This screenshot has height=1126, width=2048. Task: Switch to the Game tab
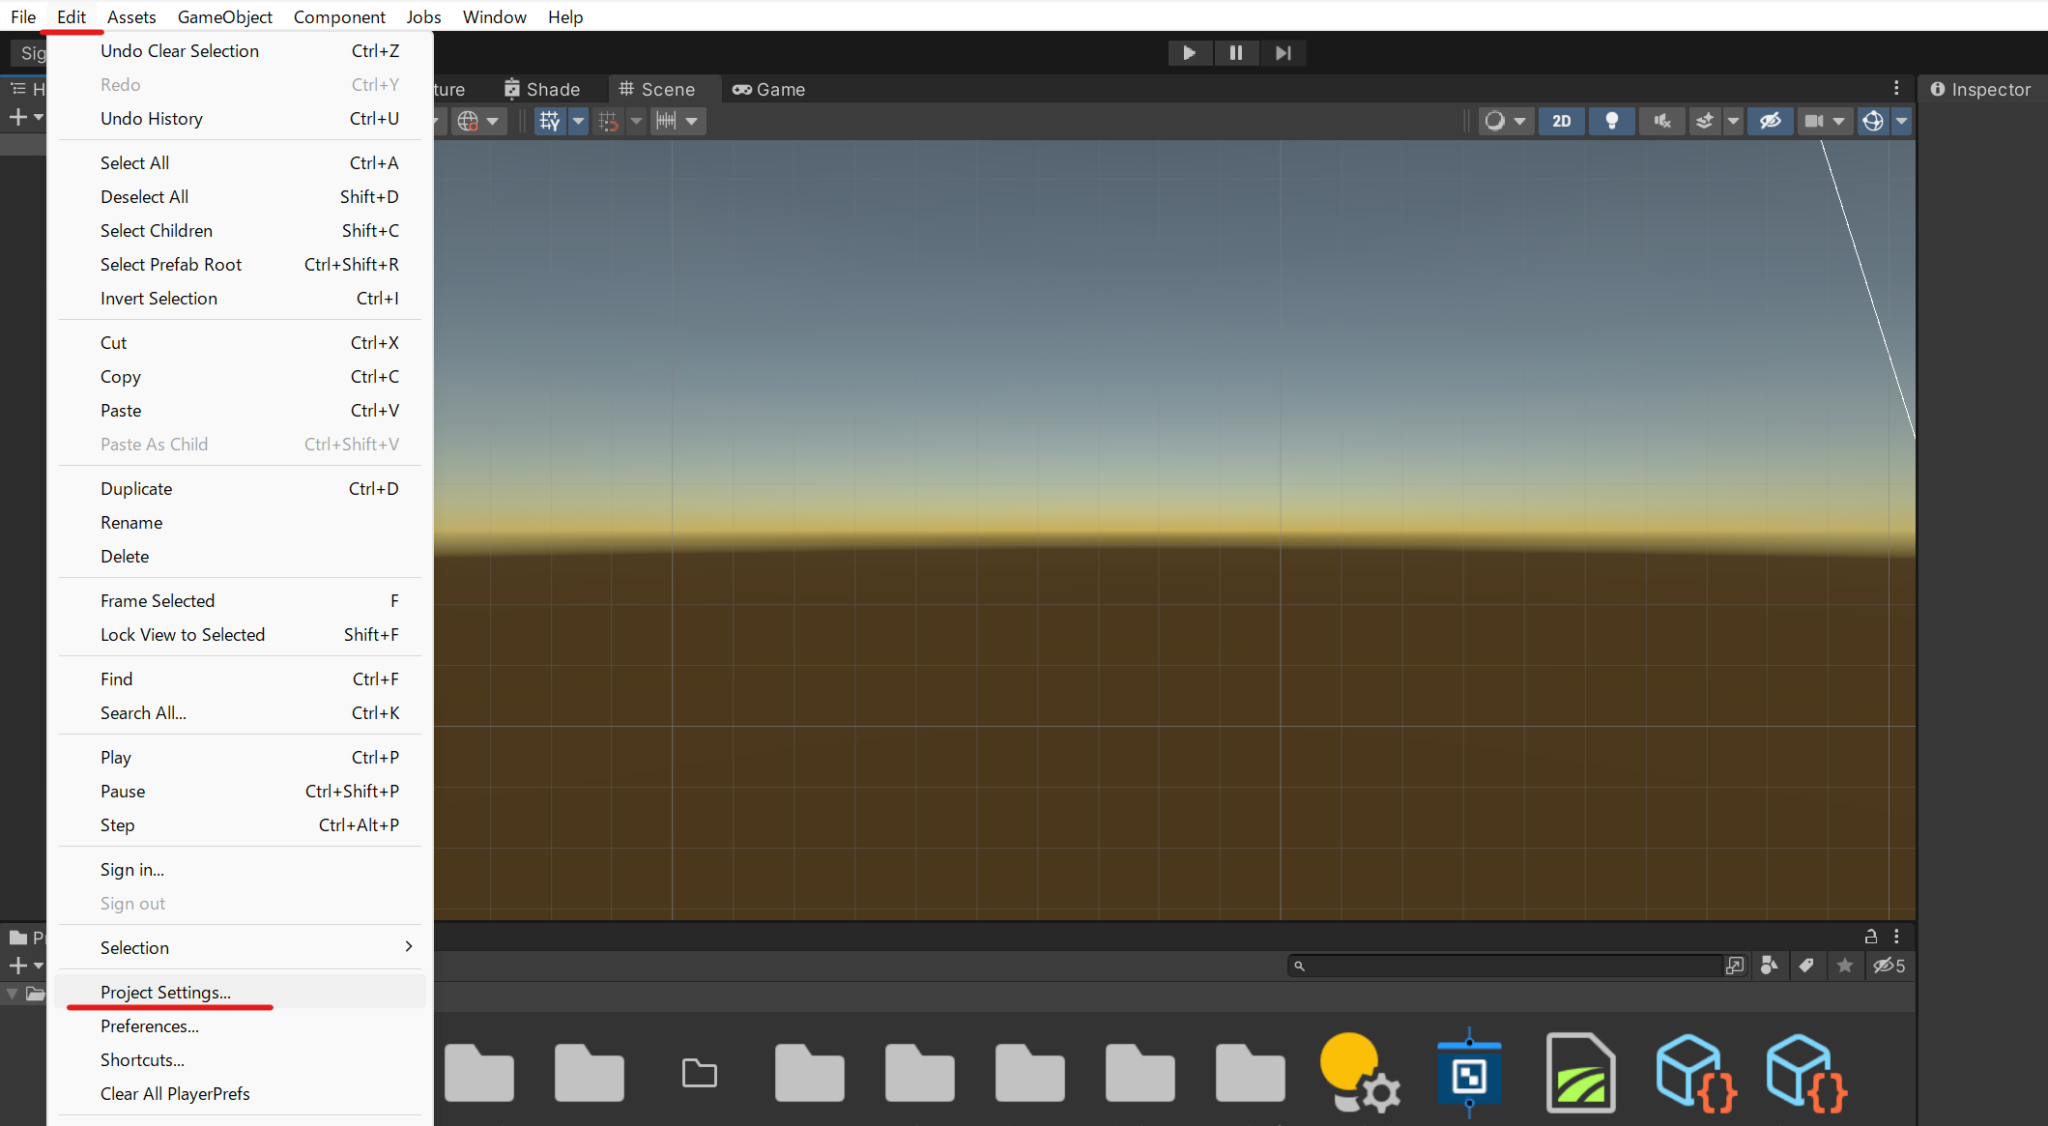[x=768, y=89]
